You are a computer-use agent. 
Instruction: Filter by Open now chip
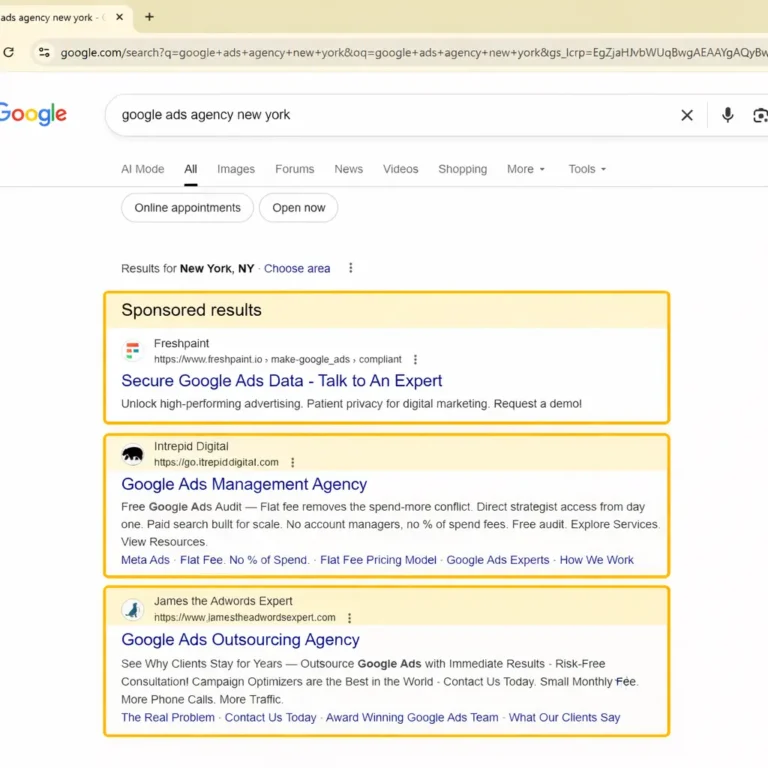[298, 208]
